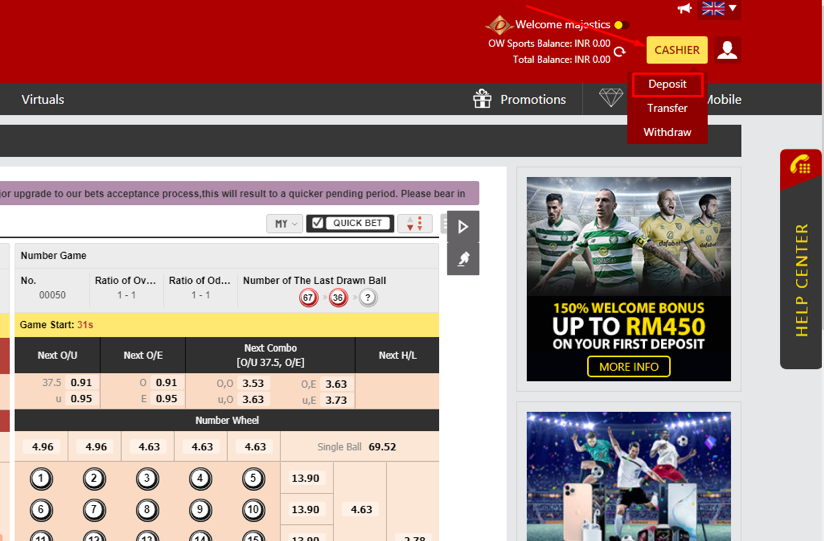
Task: Click number wheel ball 2
Action: pyautogui.click(x=94, y=478)
